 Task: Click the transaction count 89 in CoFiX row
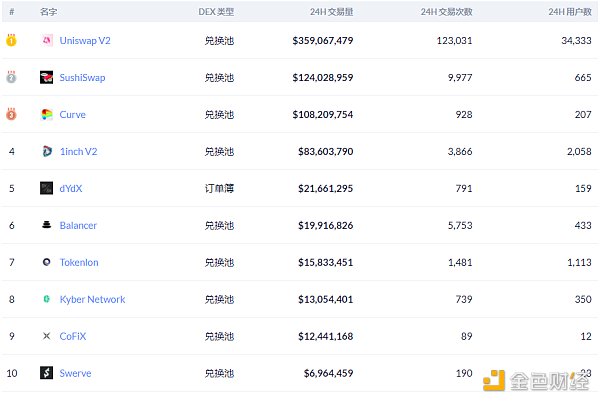466,336
